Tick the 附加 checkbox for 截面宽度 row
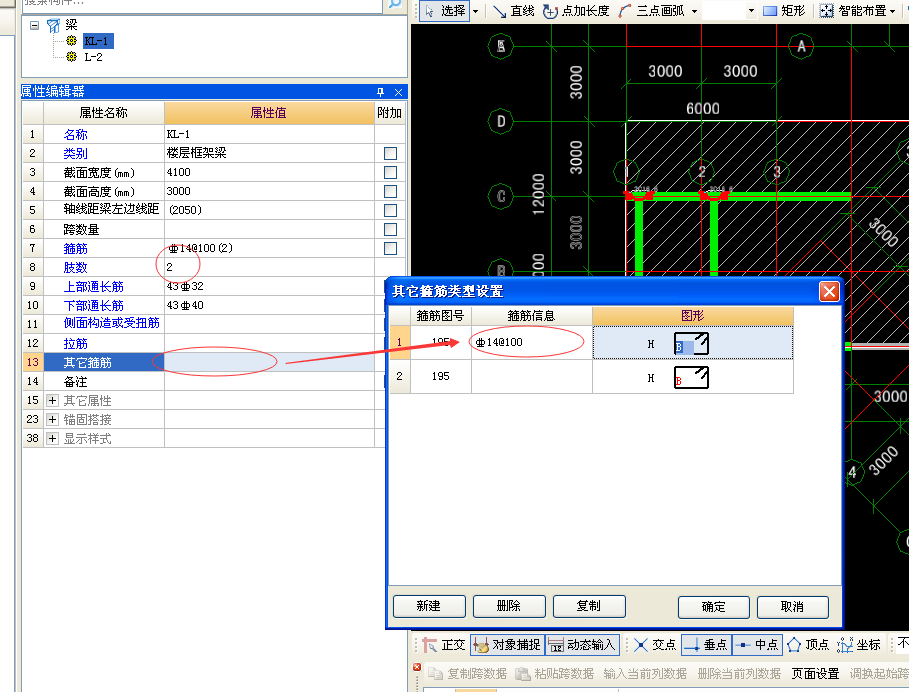 (391, 173)
